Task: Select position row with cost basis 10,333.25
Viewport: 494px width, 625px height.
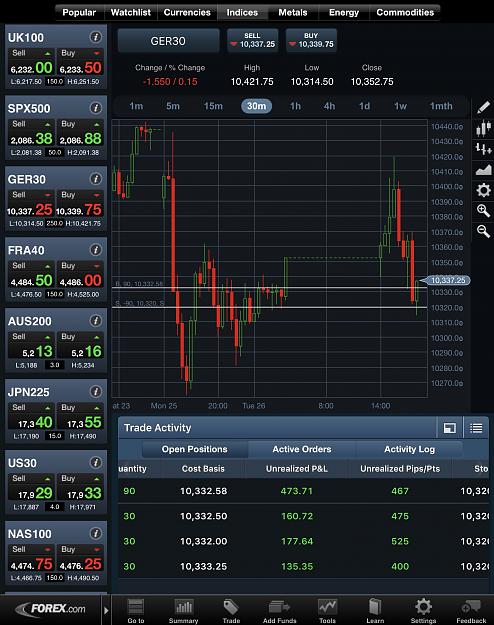Action: [x=303, y=566]
